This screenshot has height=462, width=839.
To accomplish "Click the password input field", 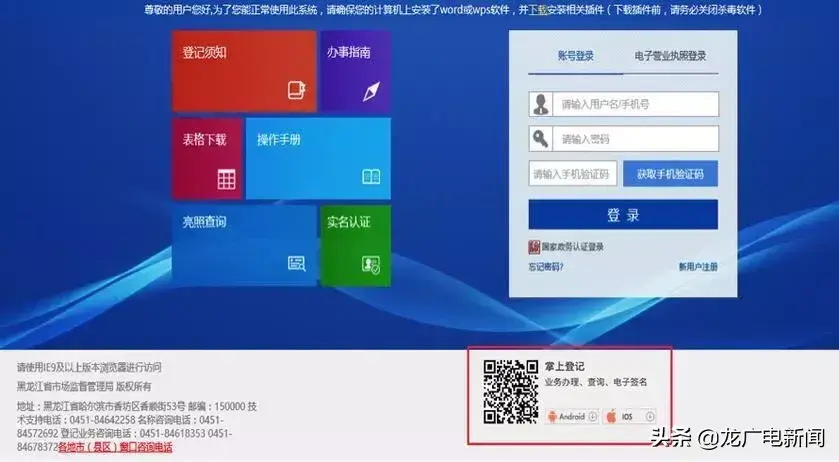I will click(637, 139).
